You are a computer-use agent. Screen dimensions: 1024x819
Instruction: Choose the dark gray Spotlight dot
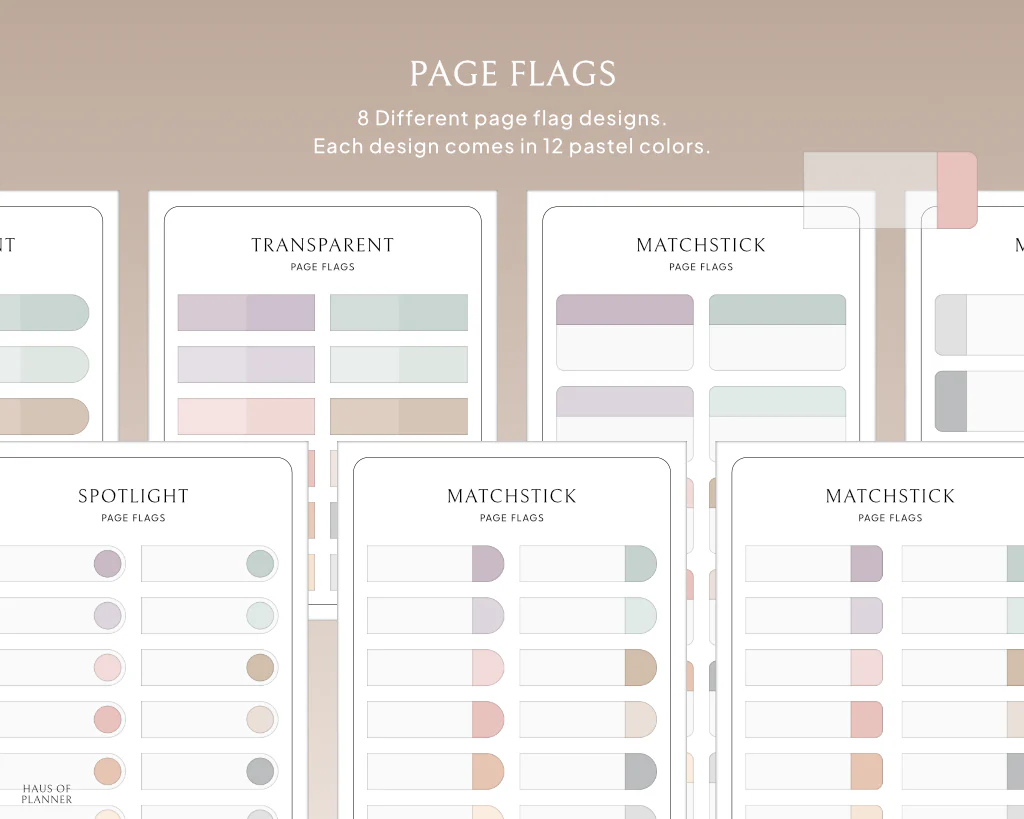pyautogui.click(x=260, y=771)
